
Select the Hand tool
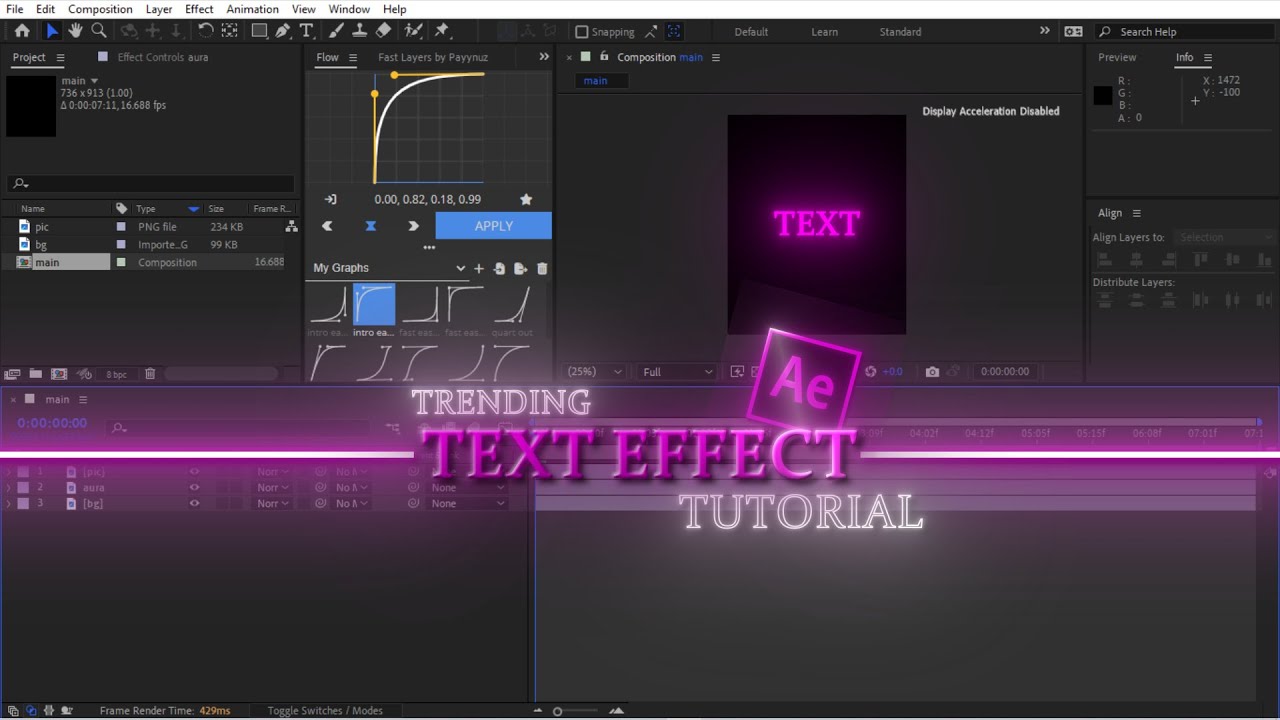point(76,31)
